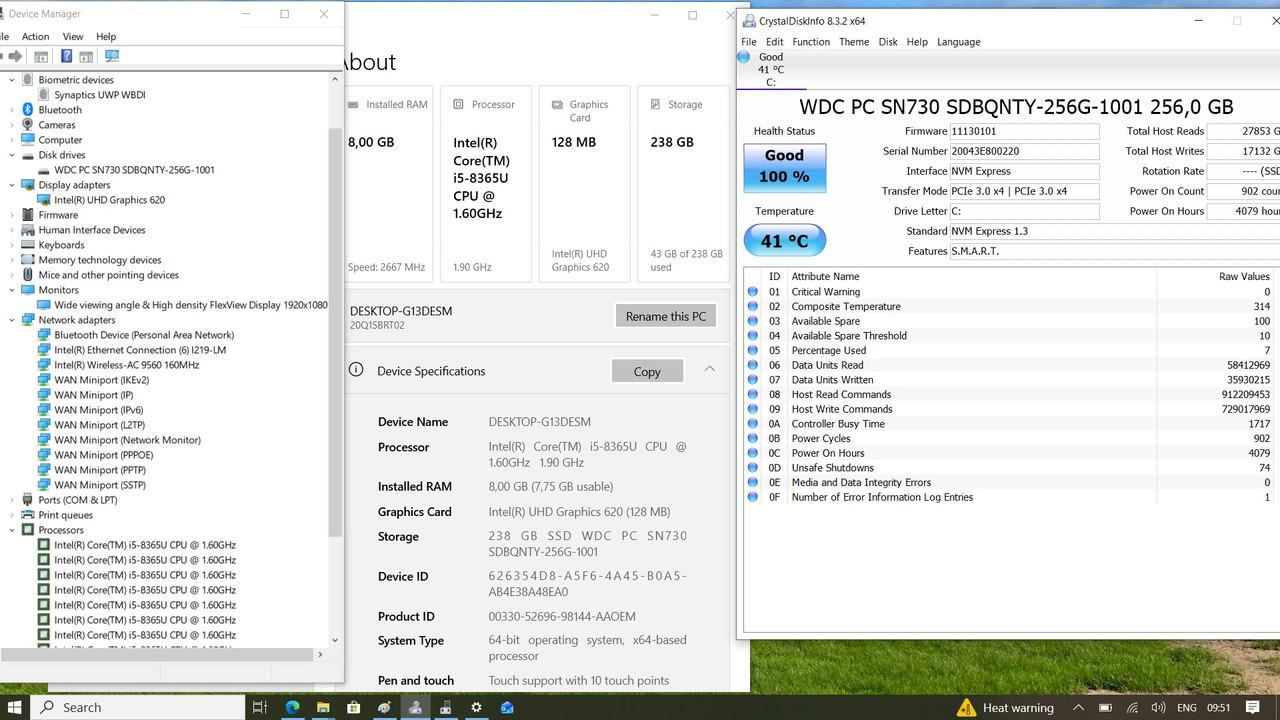The height and width of the screenshot is (720, 1280).
Task: Select the WDC PC SN730 disk drive
Action: pyautogui.click(x=134, y=170)
